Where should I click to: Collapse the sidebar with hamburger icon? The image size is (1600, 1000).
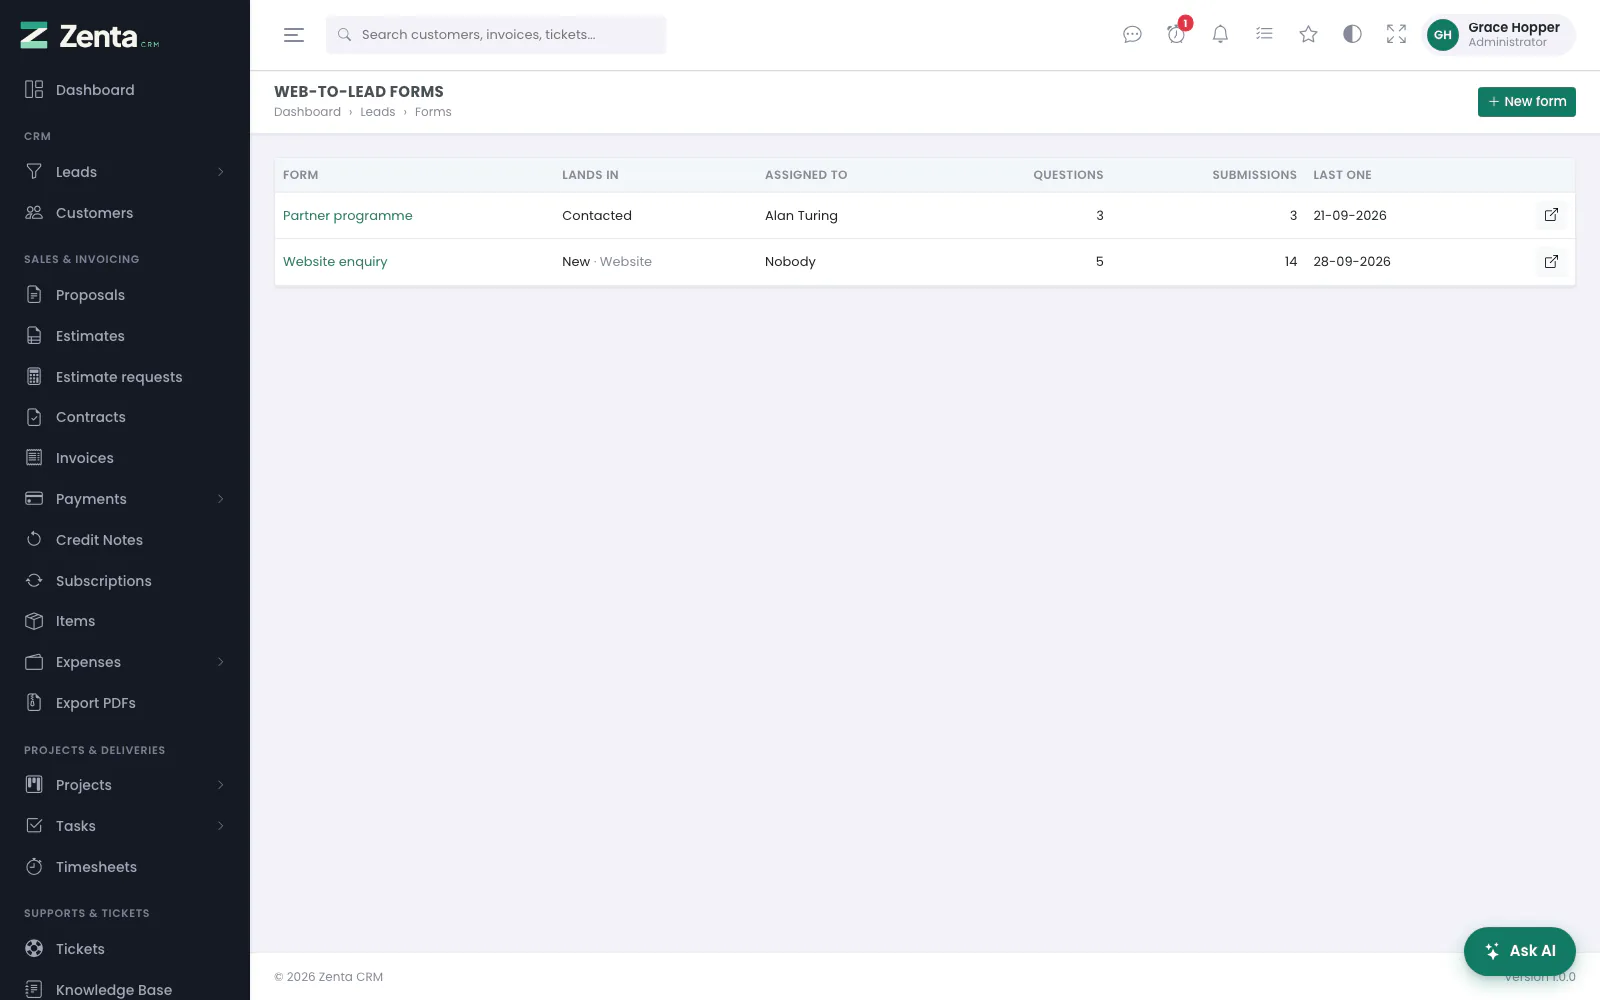(294, 35)
